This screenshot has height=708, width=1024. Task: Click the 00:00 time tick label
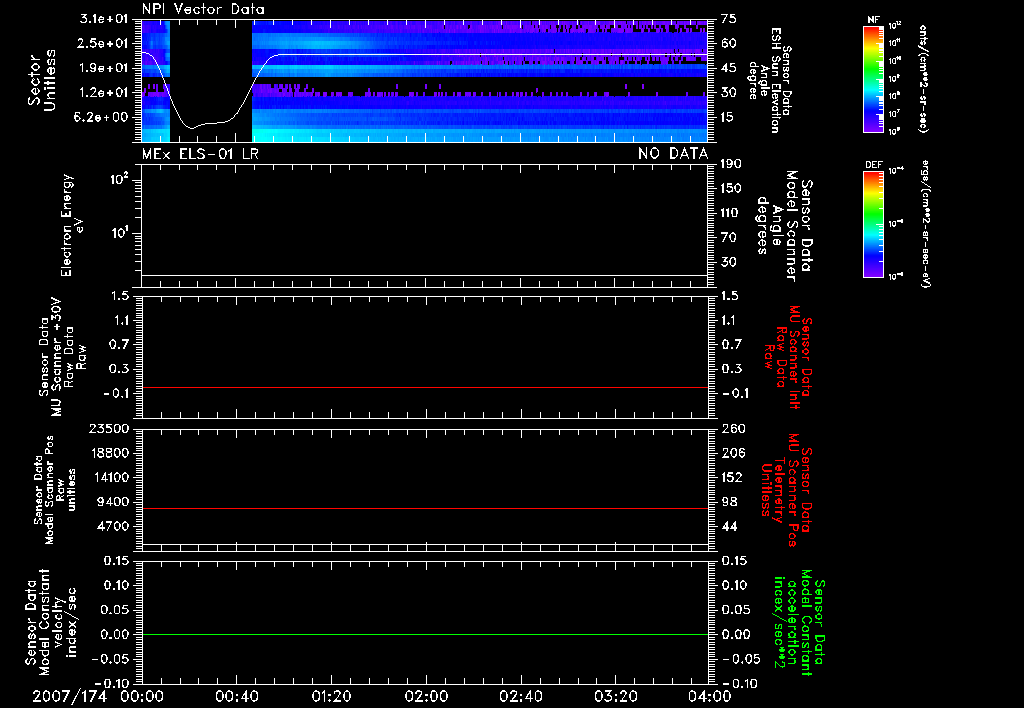click(x=142, y=696)
